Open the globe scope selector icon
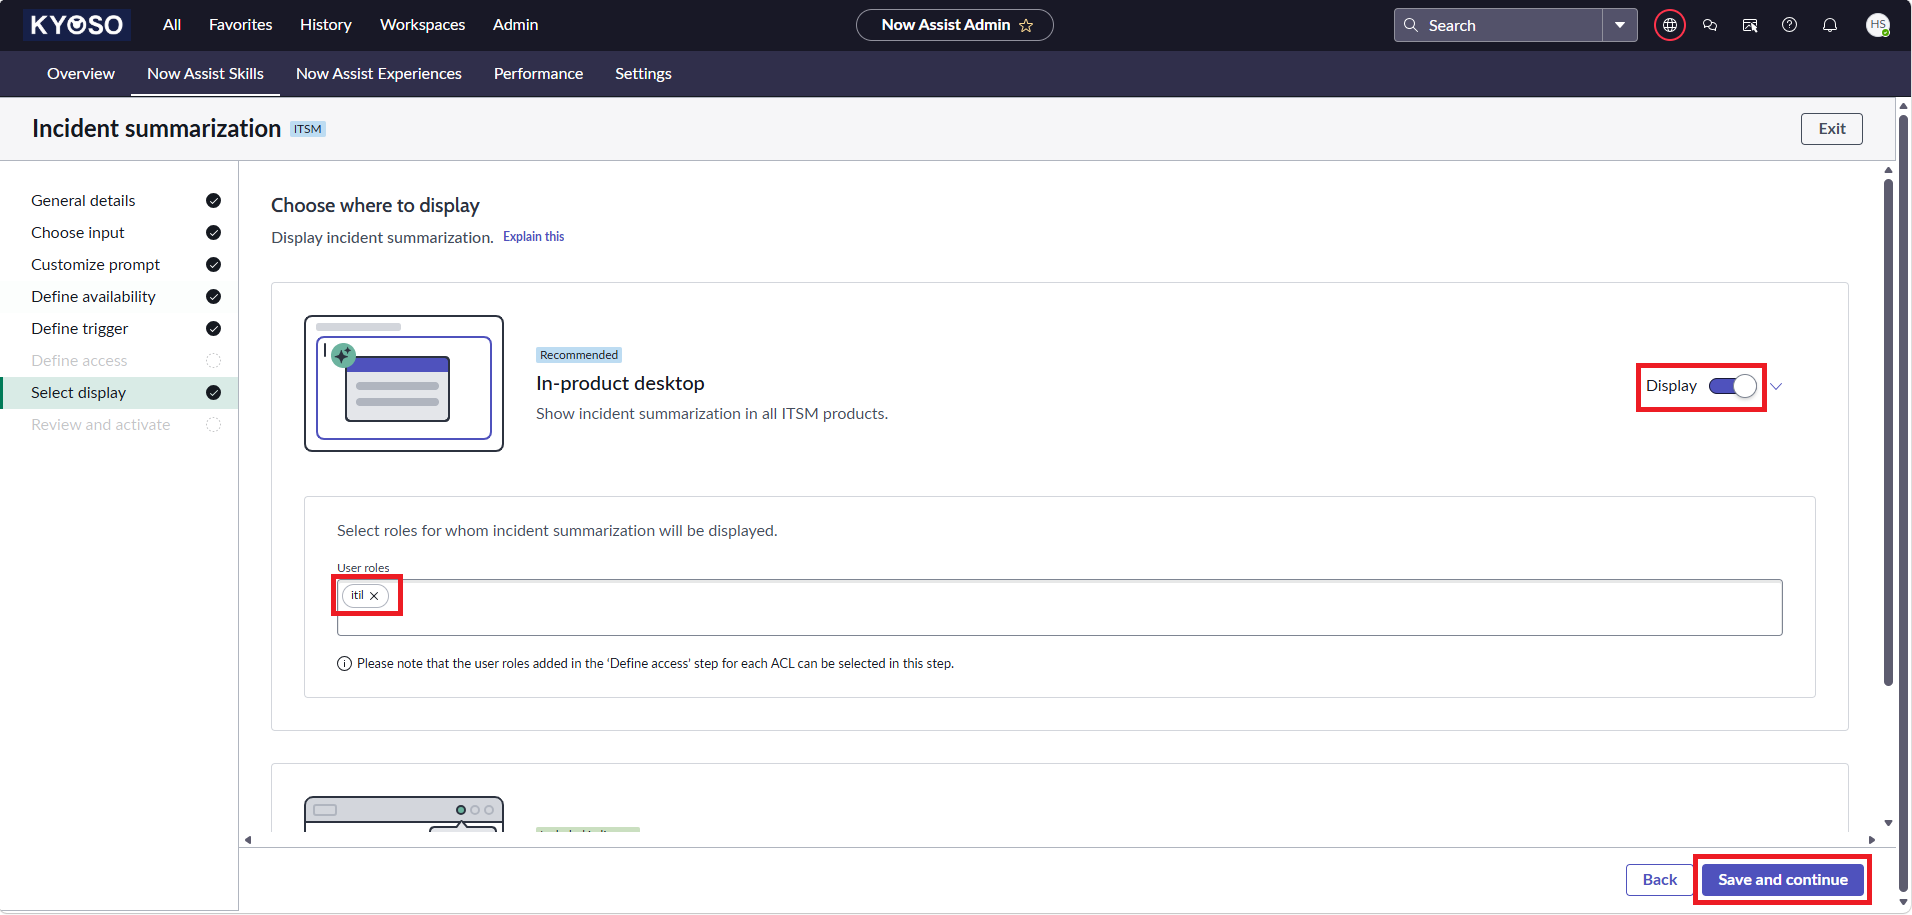The height and width of the screenshot is (915, 1912). [1670, 25]
